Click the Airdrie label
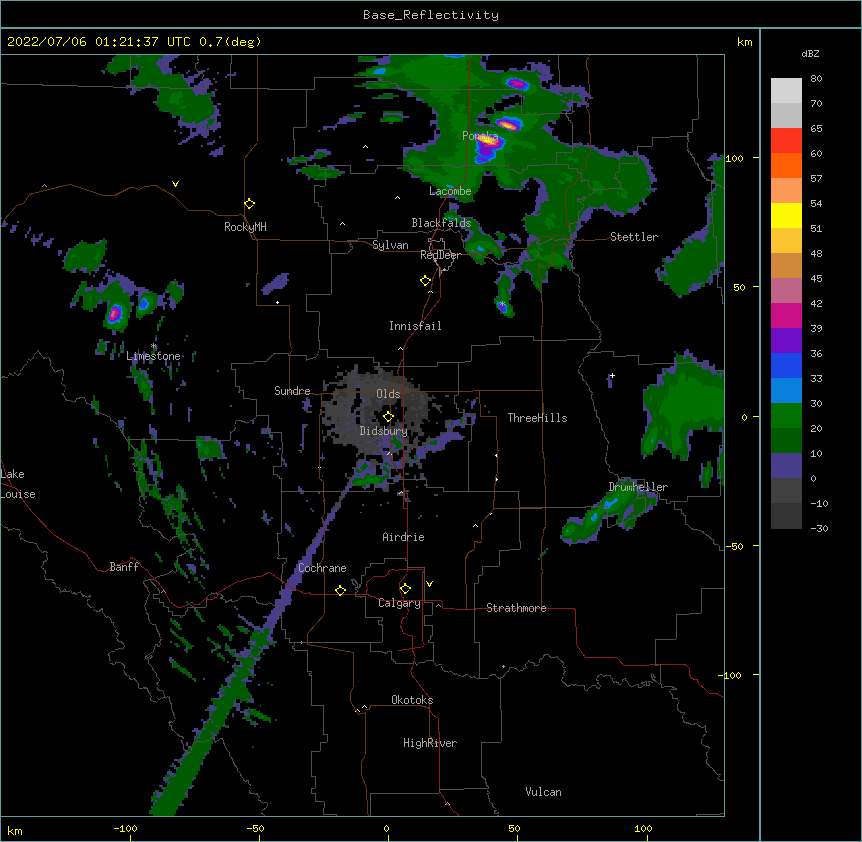862x842 pixels. (404, 537)
